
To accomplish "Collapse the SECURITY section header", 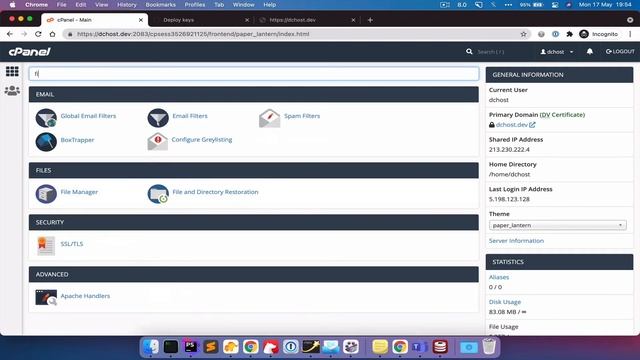I will 253,222.
